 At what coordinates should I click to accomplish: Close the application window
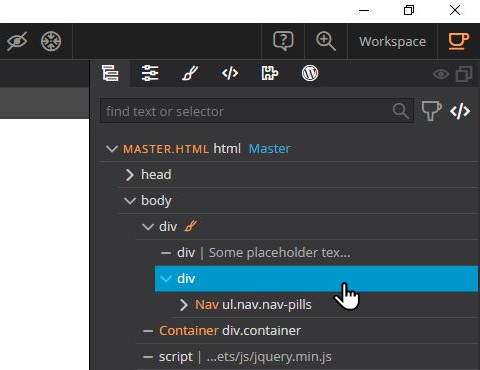click(x=455, y=10)
